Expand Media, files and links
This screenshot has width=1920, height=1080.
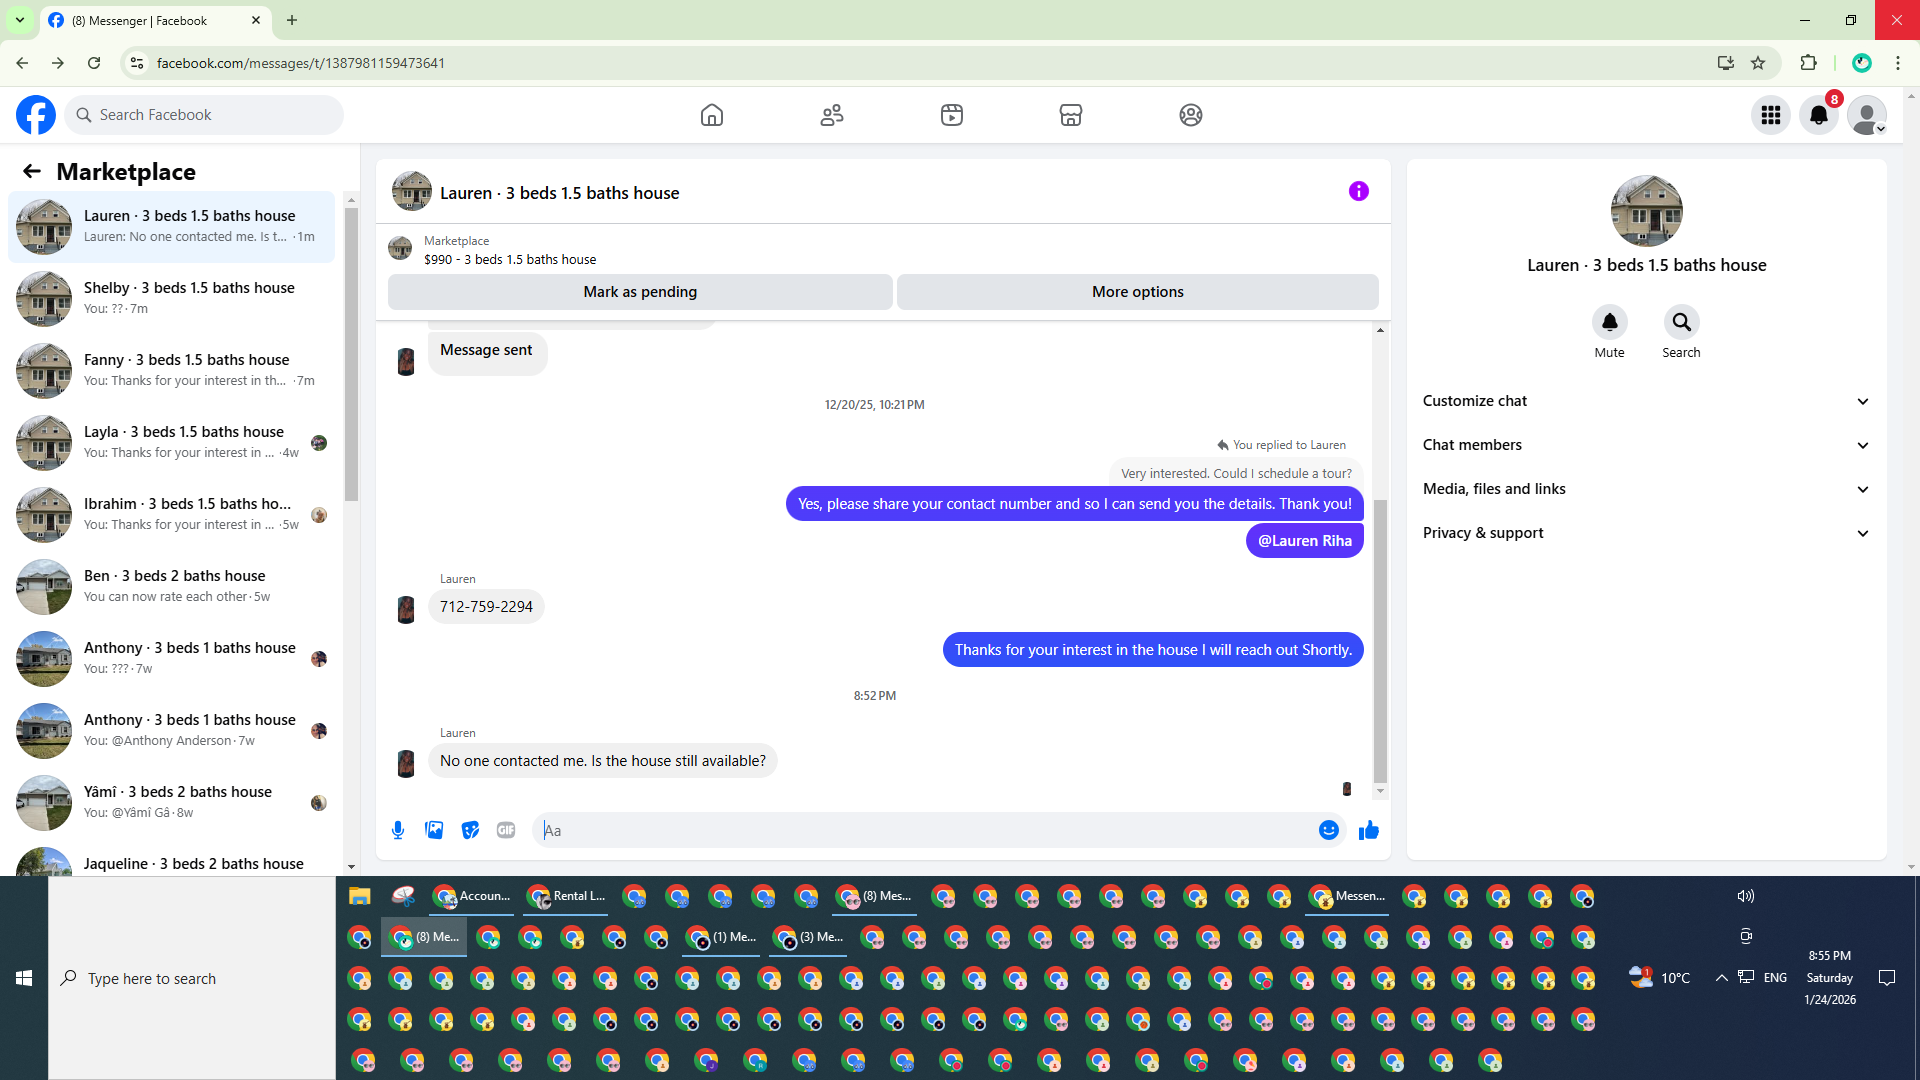pyautogui.click(x=1645, y=489)
